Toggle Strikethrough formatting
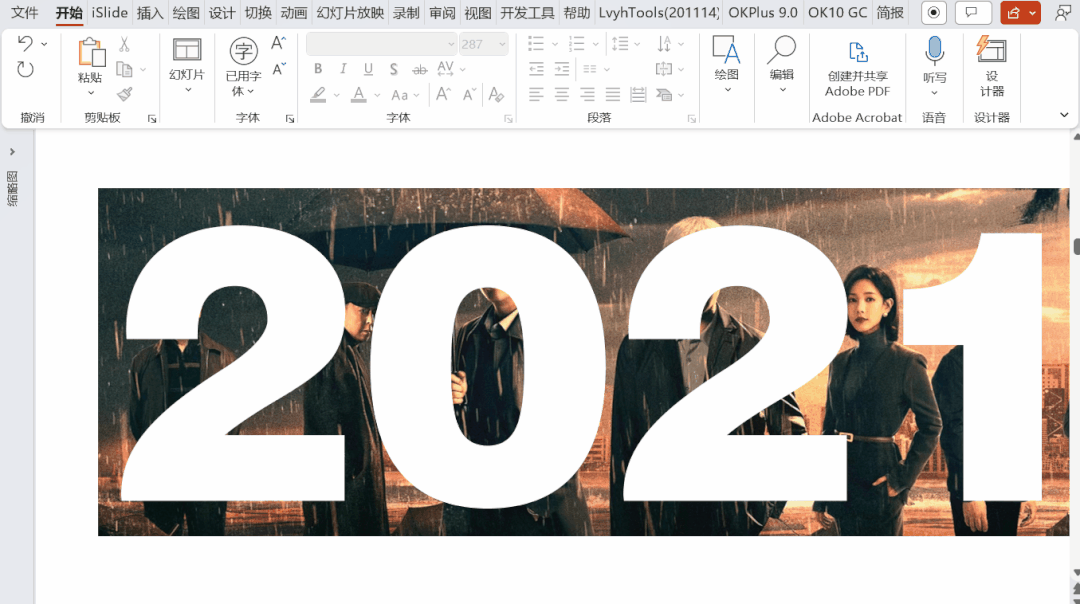The image size is (1080, 604). [x=419, y=70]
